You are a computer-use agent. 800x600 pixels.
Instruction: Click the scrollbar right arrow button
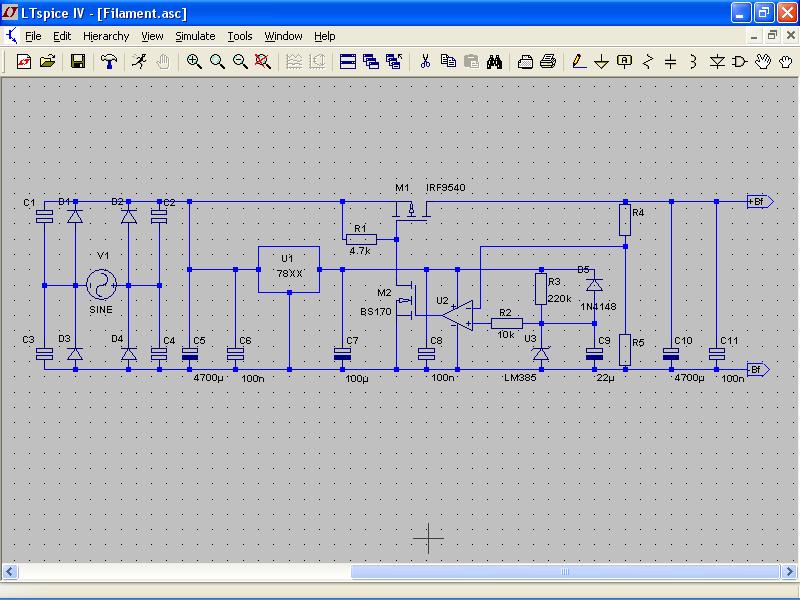pyautogui.click(x=789, y=571)
